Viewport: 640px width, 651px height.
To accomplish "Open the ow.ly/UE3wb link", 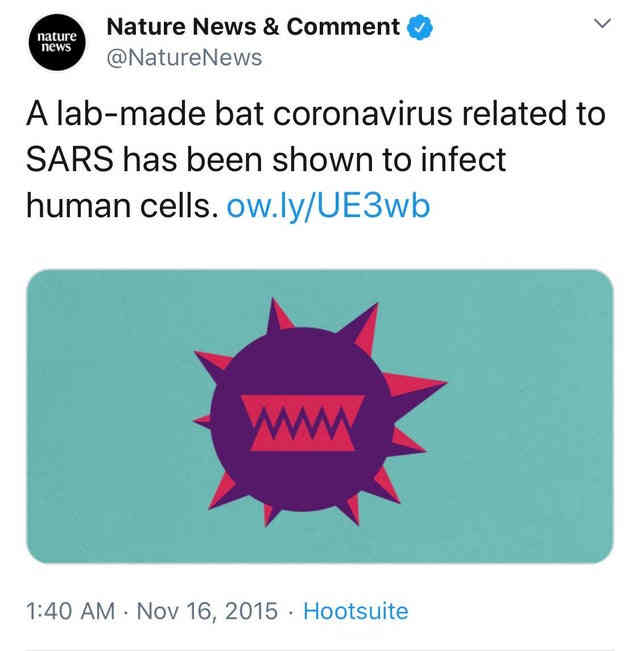I will tap(329, 206).
